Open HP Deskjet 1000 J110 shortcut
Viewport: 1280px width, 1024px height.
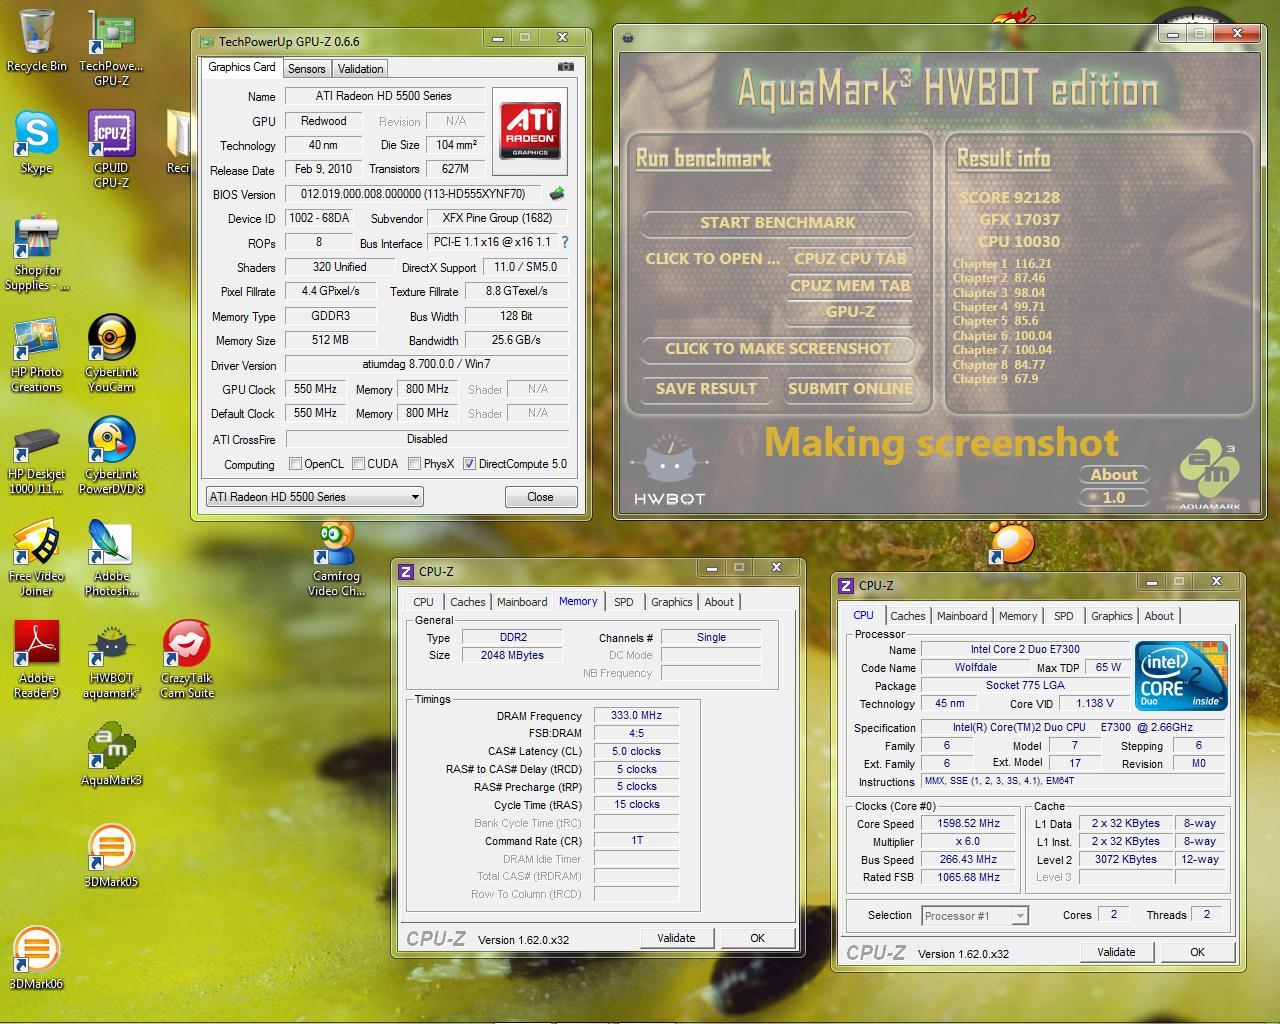36,458
